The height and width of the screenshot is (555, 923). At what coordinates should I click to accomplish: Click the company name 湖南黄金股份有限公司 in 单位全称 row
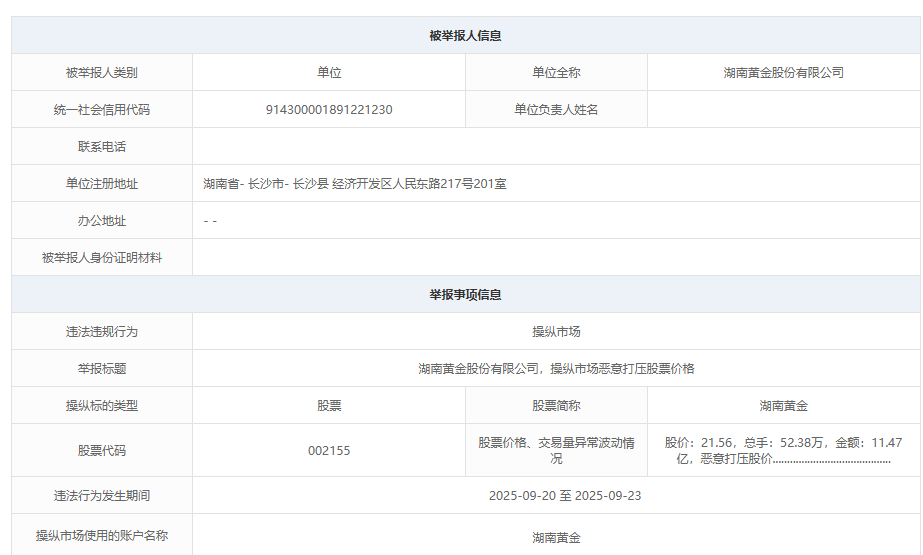point(783,72)
